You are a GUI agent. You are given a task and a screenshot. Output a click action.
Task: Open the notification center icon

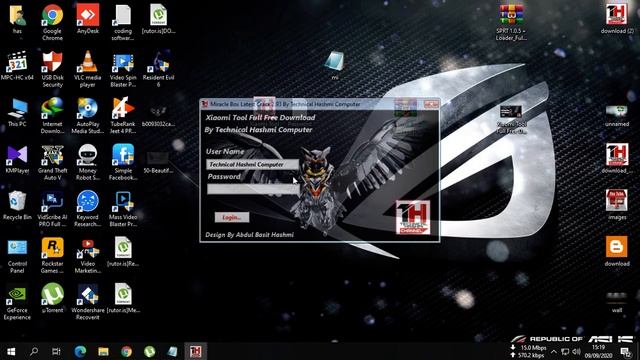coord(626,351)
